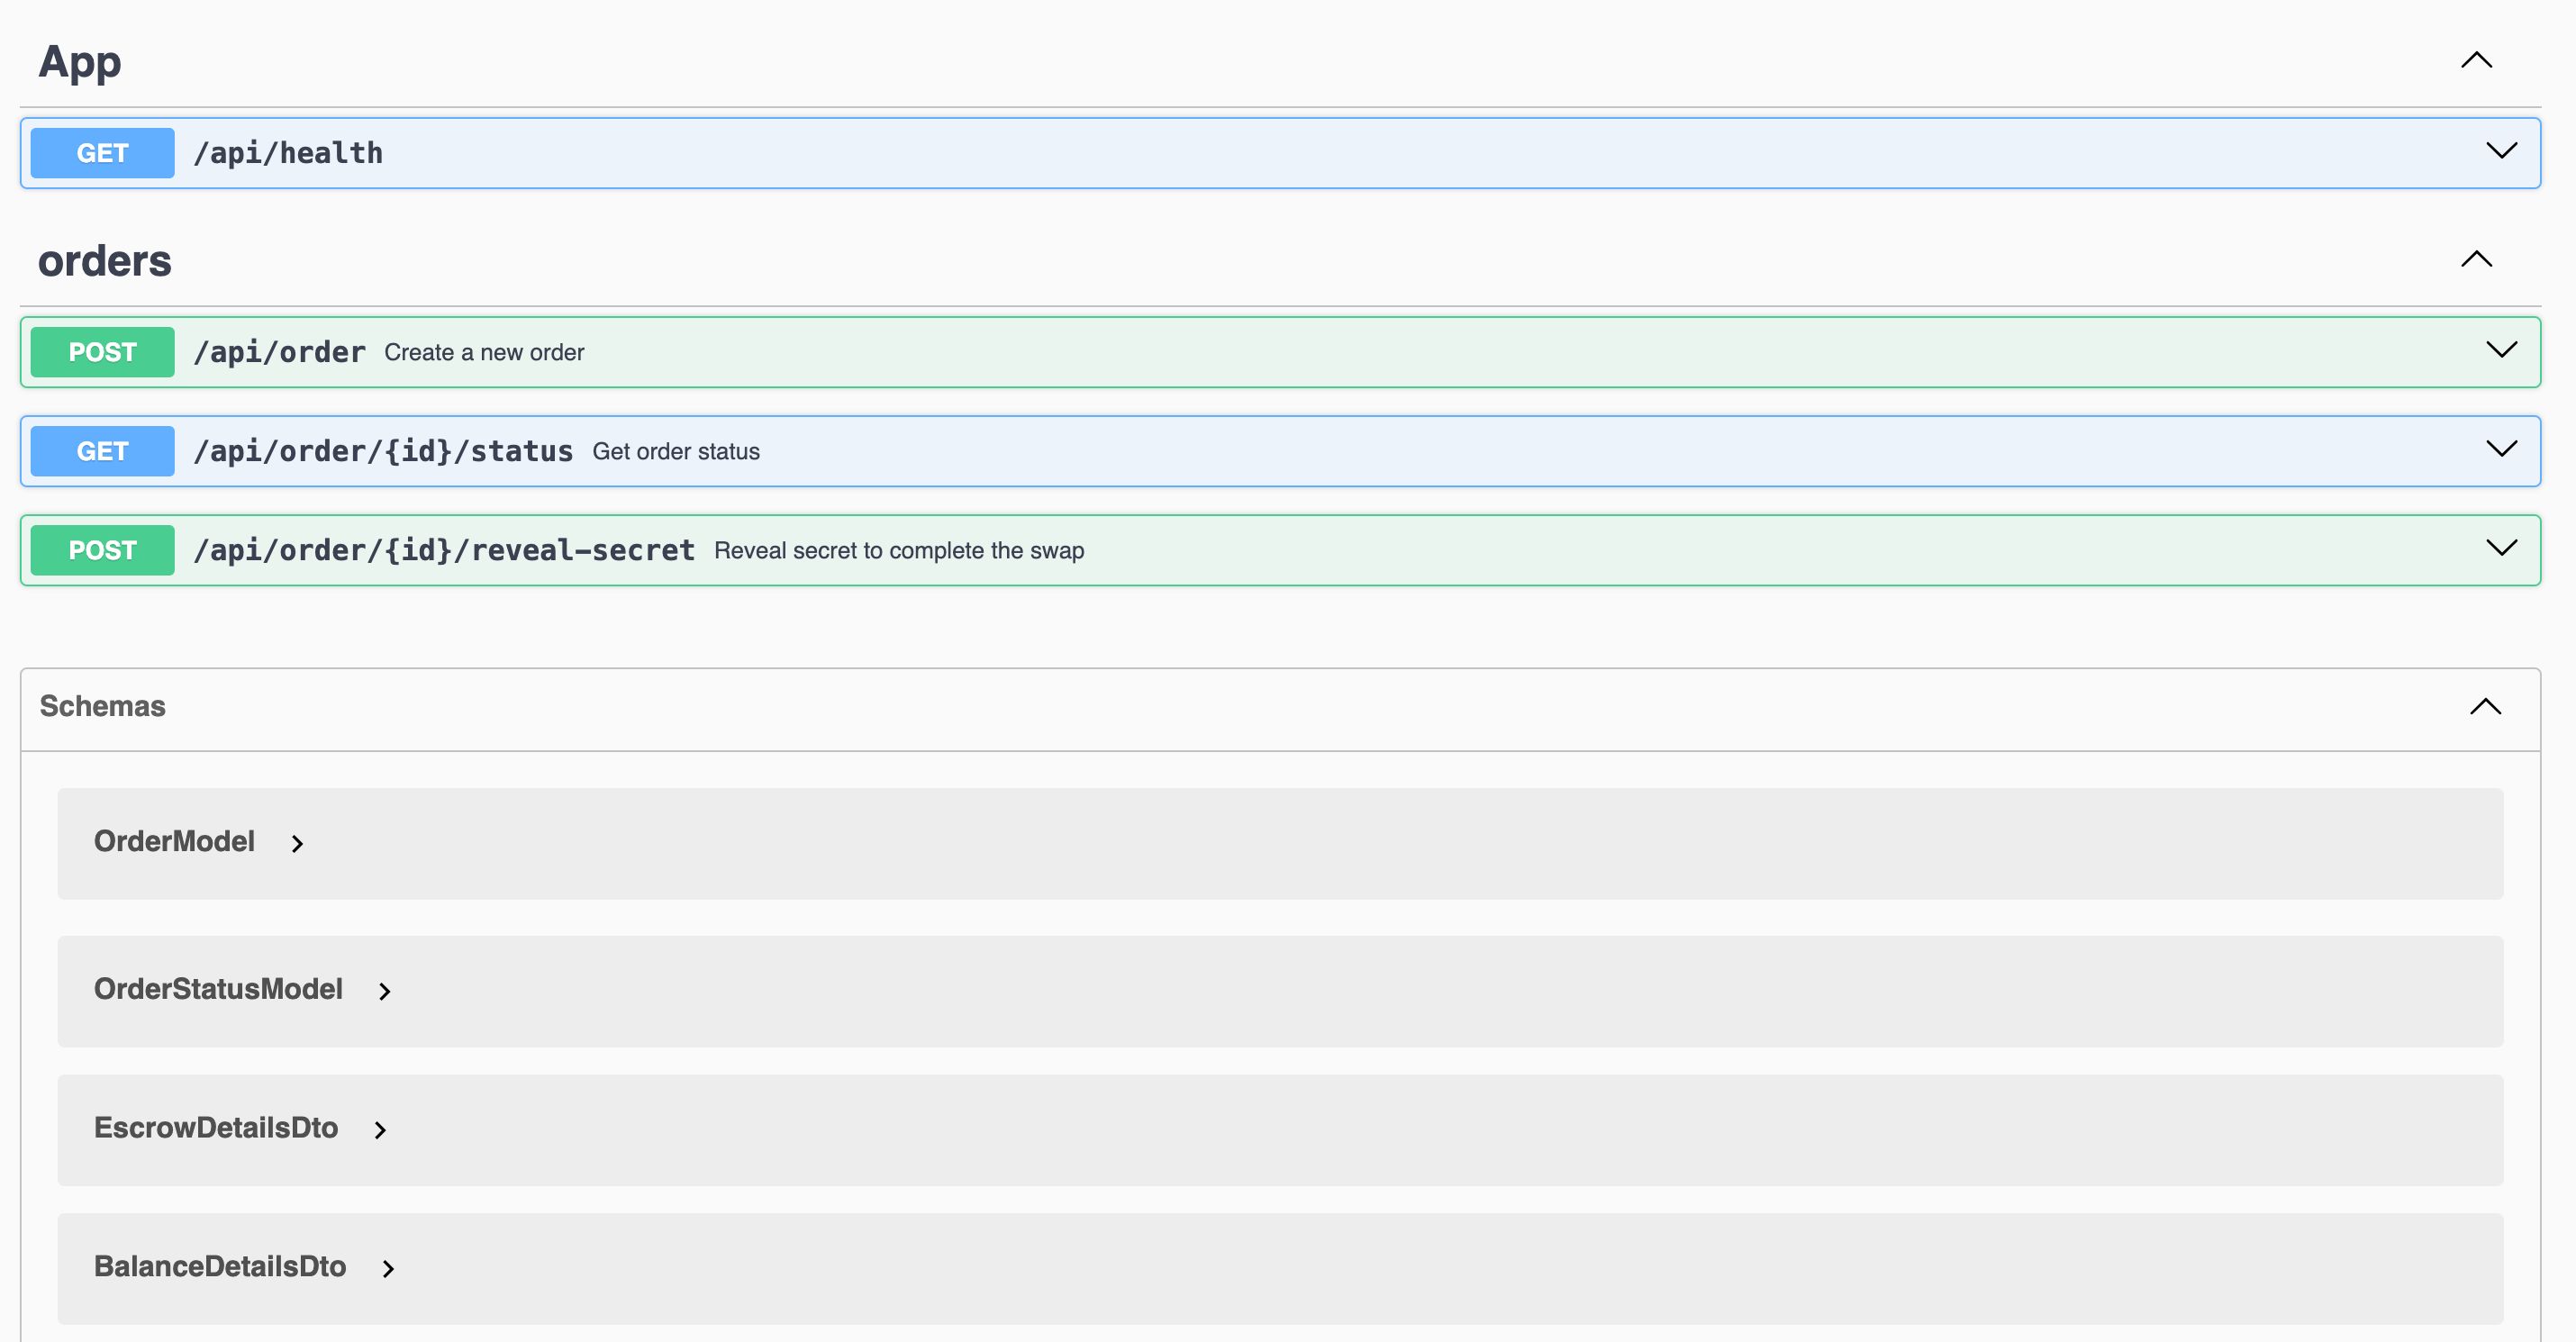Viewport: 2576px width, 1342px height.
Task: Click the Schemas heading
Action: pyautogui.click(x=103, y=706)
